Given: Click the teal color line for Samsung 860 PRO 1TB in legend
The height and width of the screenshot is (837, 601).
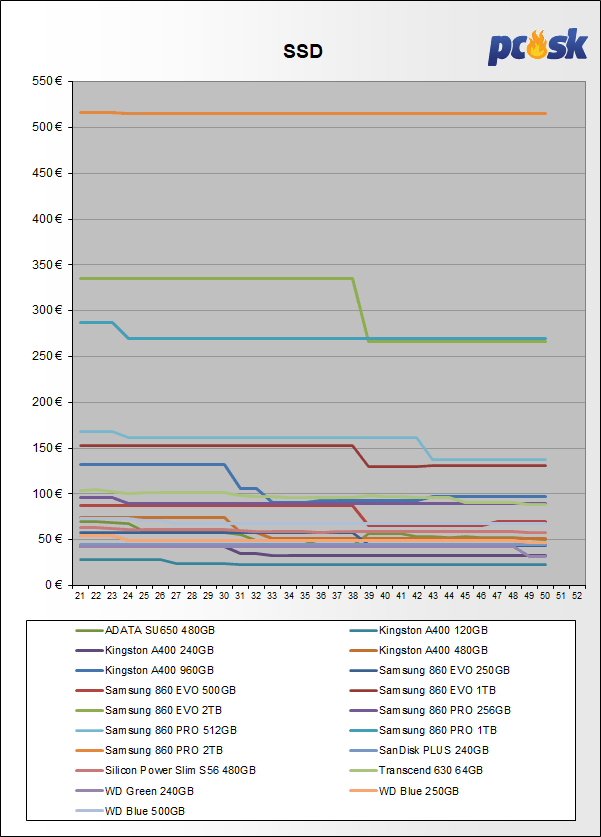Looking at the screenshot, I should pos(363,730).
